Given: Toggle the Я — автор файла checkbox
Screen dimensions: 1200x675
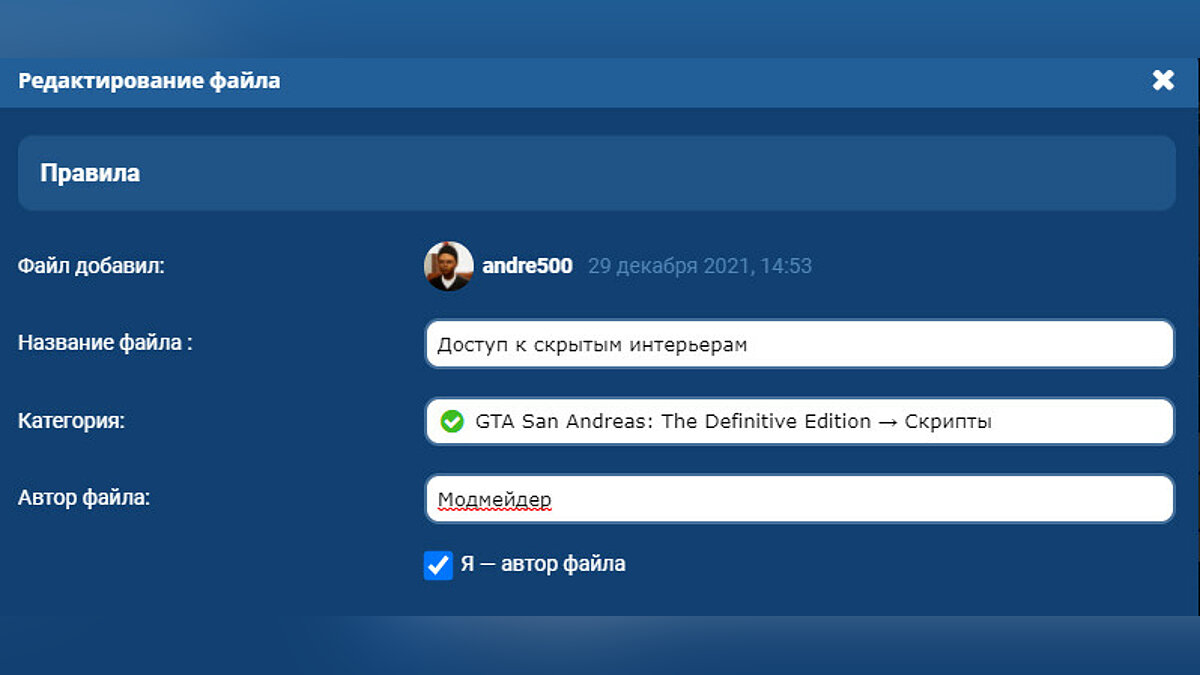Looking at the screenshot, I should [x=438, y=565].
